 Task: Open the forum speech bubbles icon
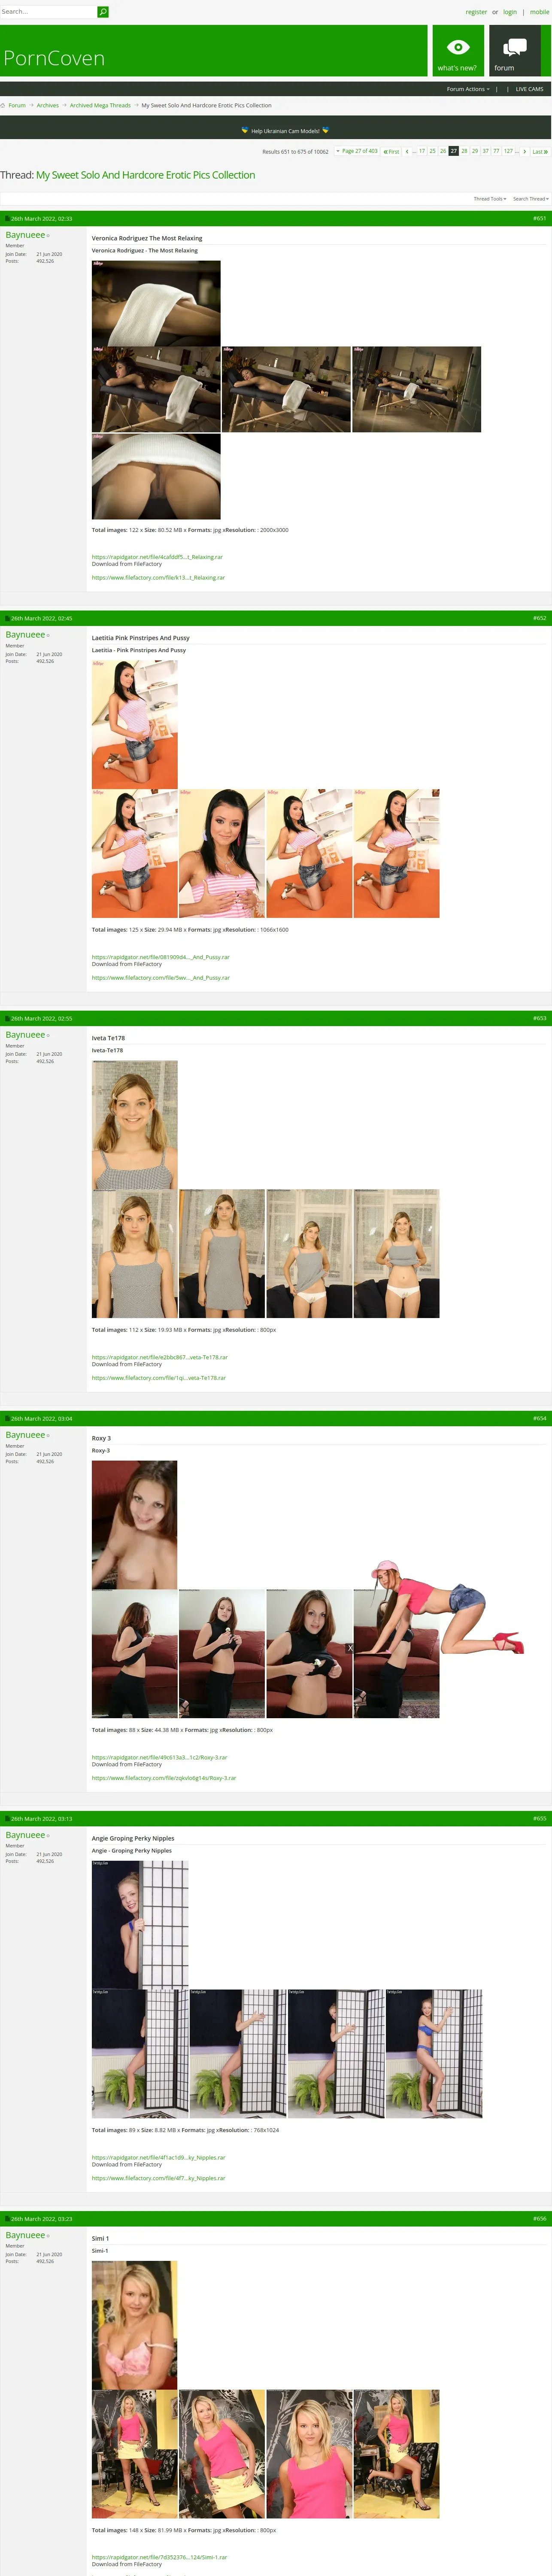(x=515, y=47)
